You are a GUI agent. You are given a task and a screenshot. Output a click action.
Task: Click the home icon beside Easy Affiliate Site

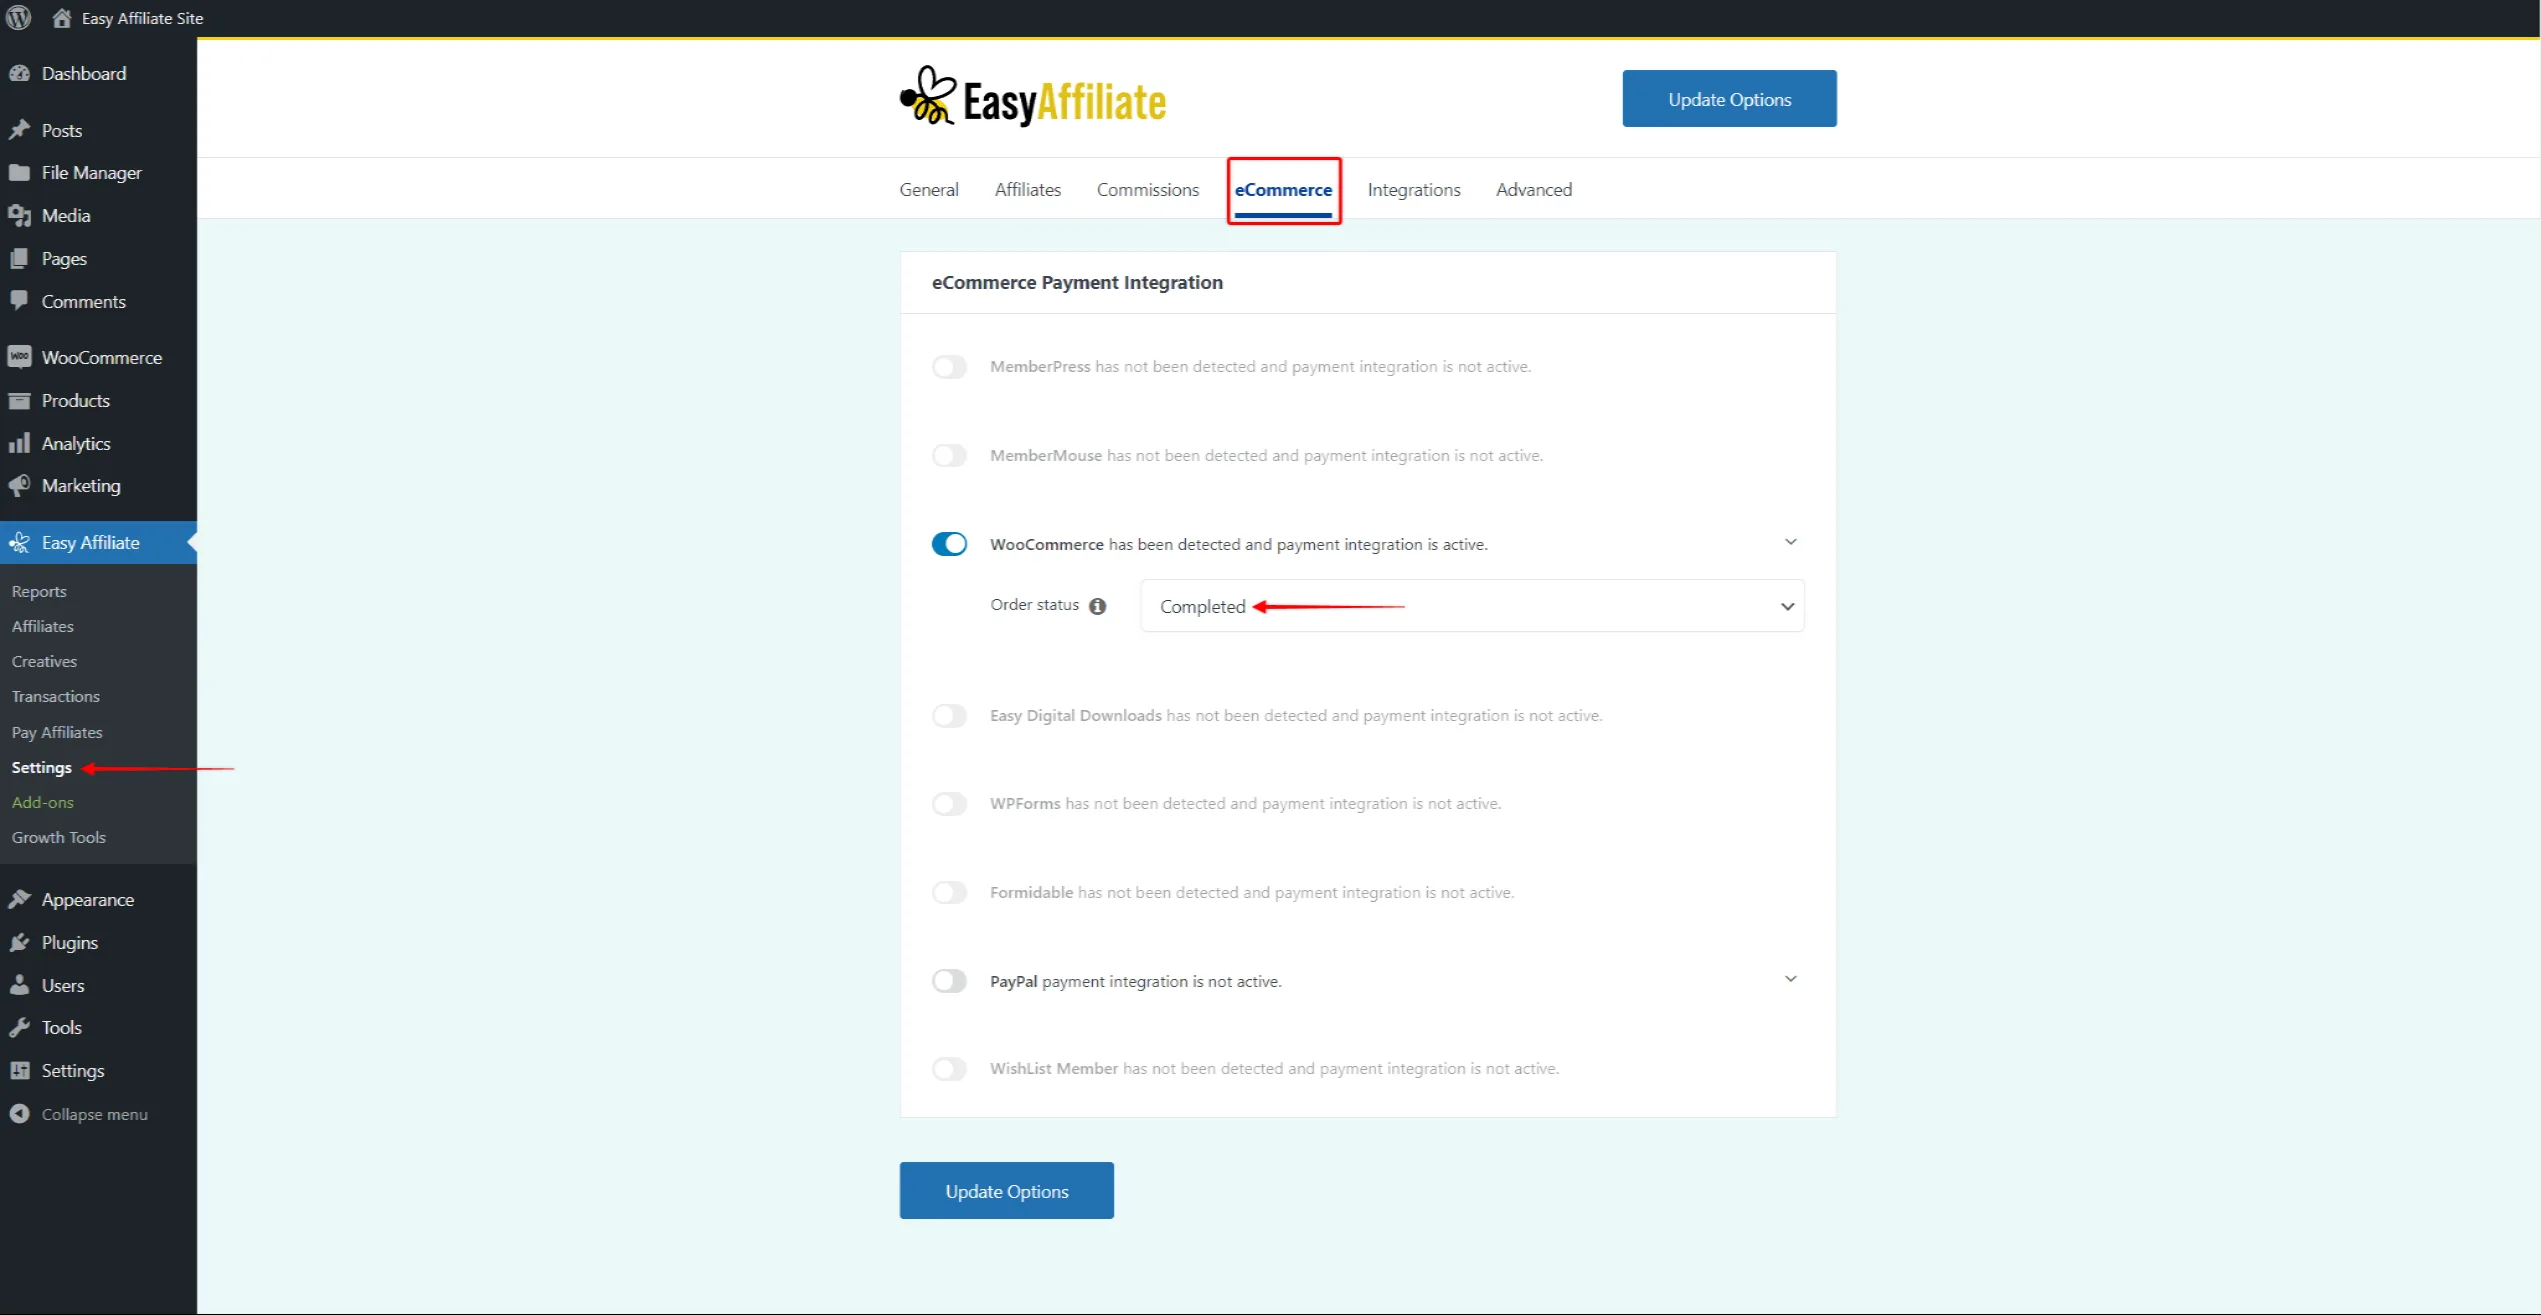click(61, 18)
